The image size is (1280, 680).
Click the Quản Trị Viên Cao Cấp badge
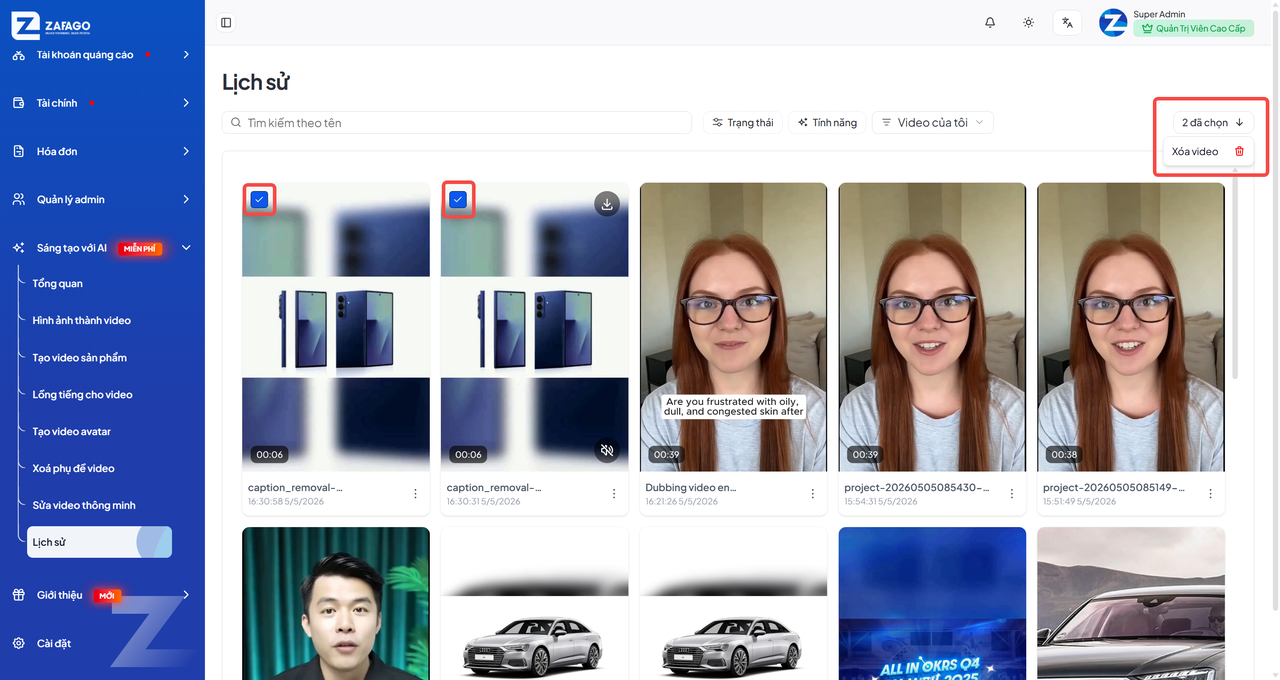[x=1193, y=29]
